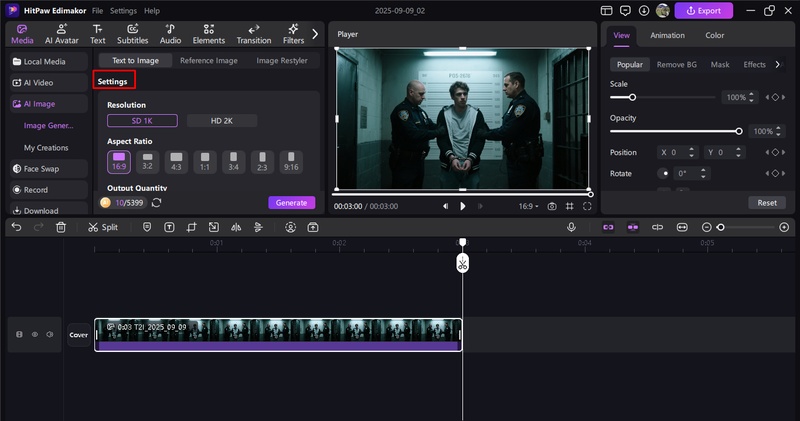Choose 1:1 aspect ratio
This screenshot has height=421, width=800.
click(205, 162)
